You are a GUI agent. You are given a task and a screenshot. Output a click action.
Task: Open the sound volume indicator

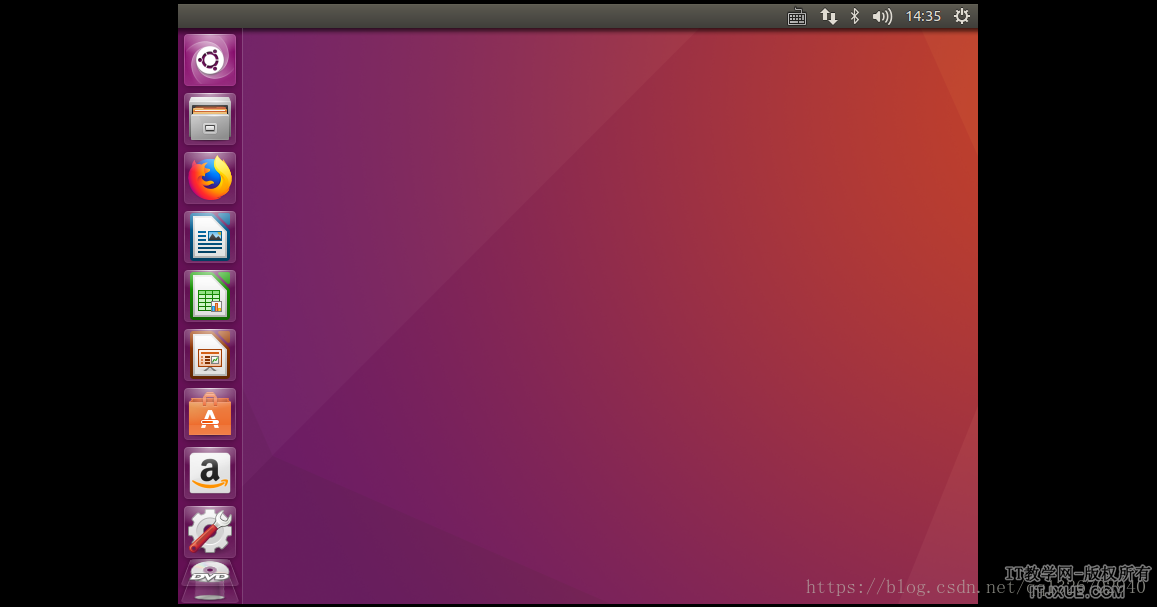(x=881, y=16)
